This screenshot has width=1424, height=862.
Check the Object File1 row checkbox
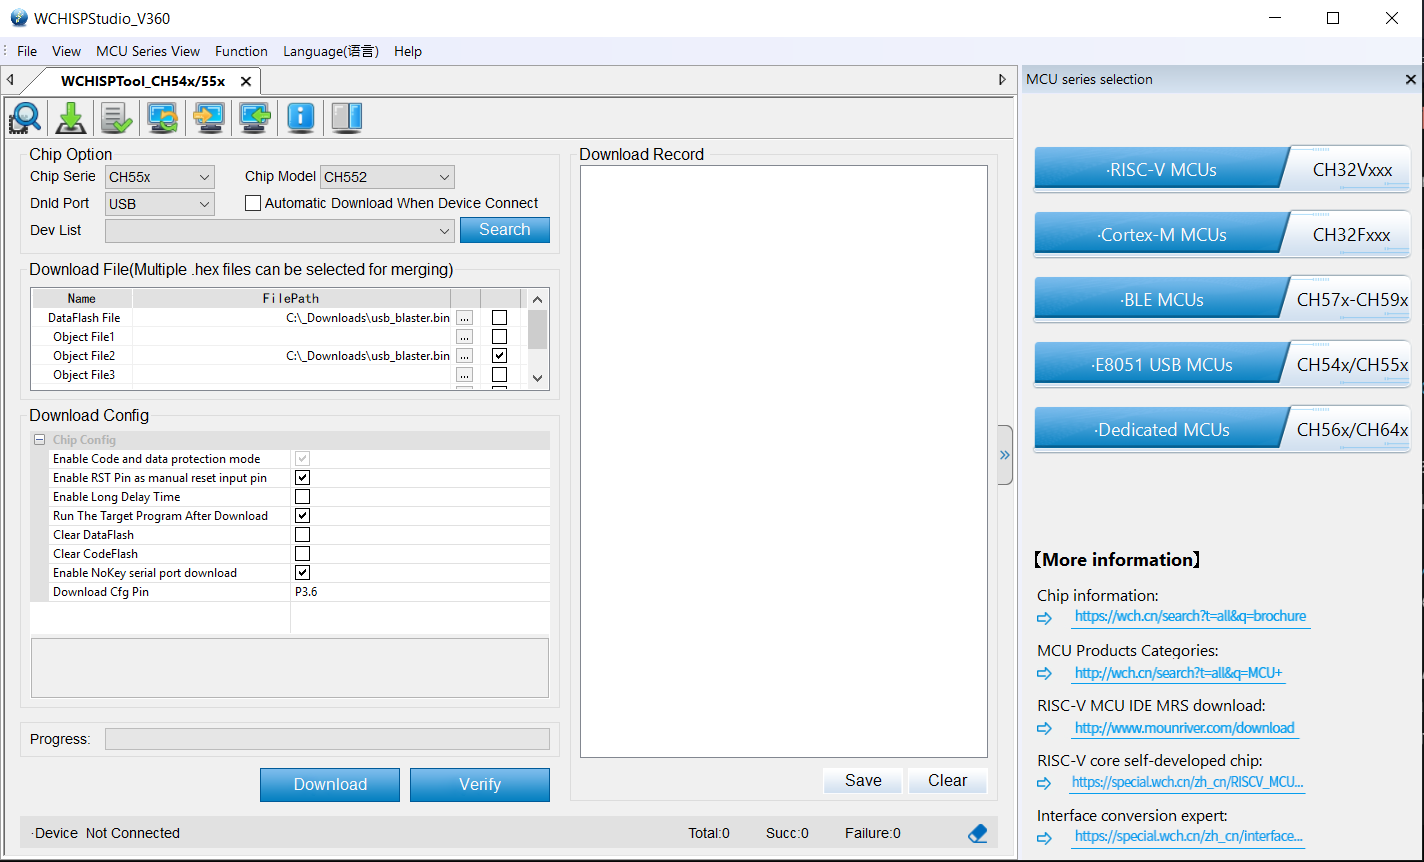(500, 336)
